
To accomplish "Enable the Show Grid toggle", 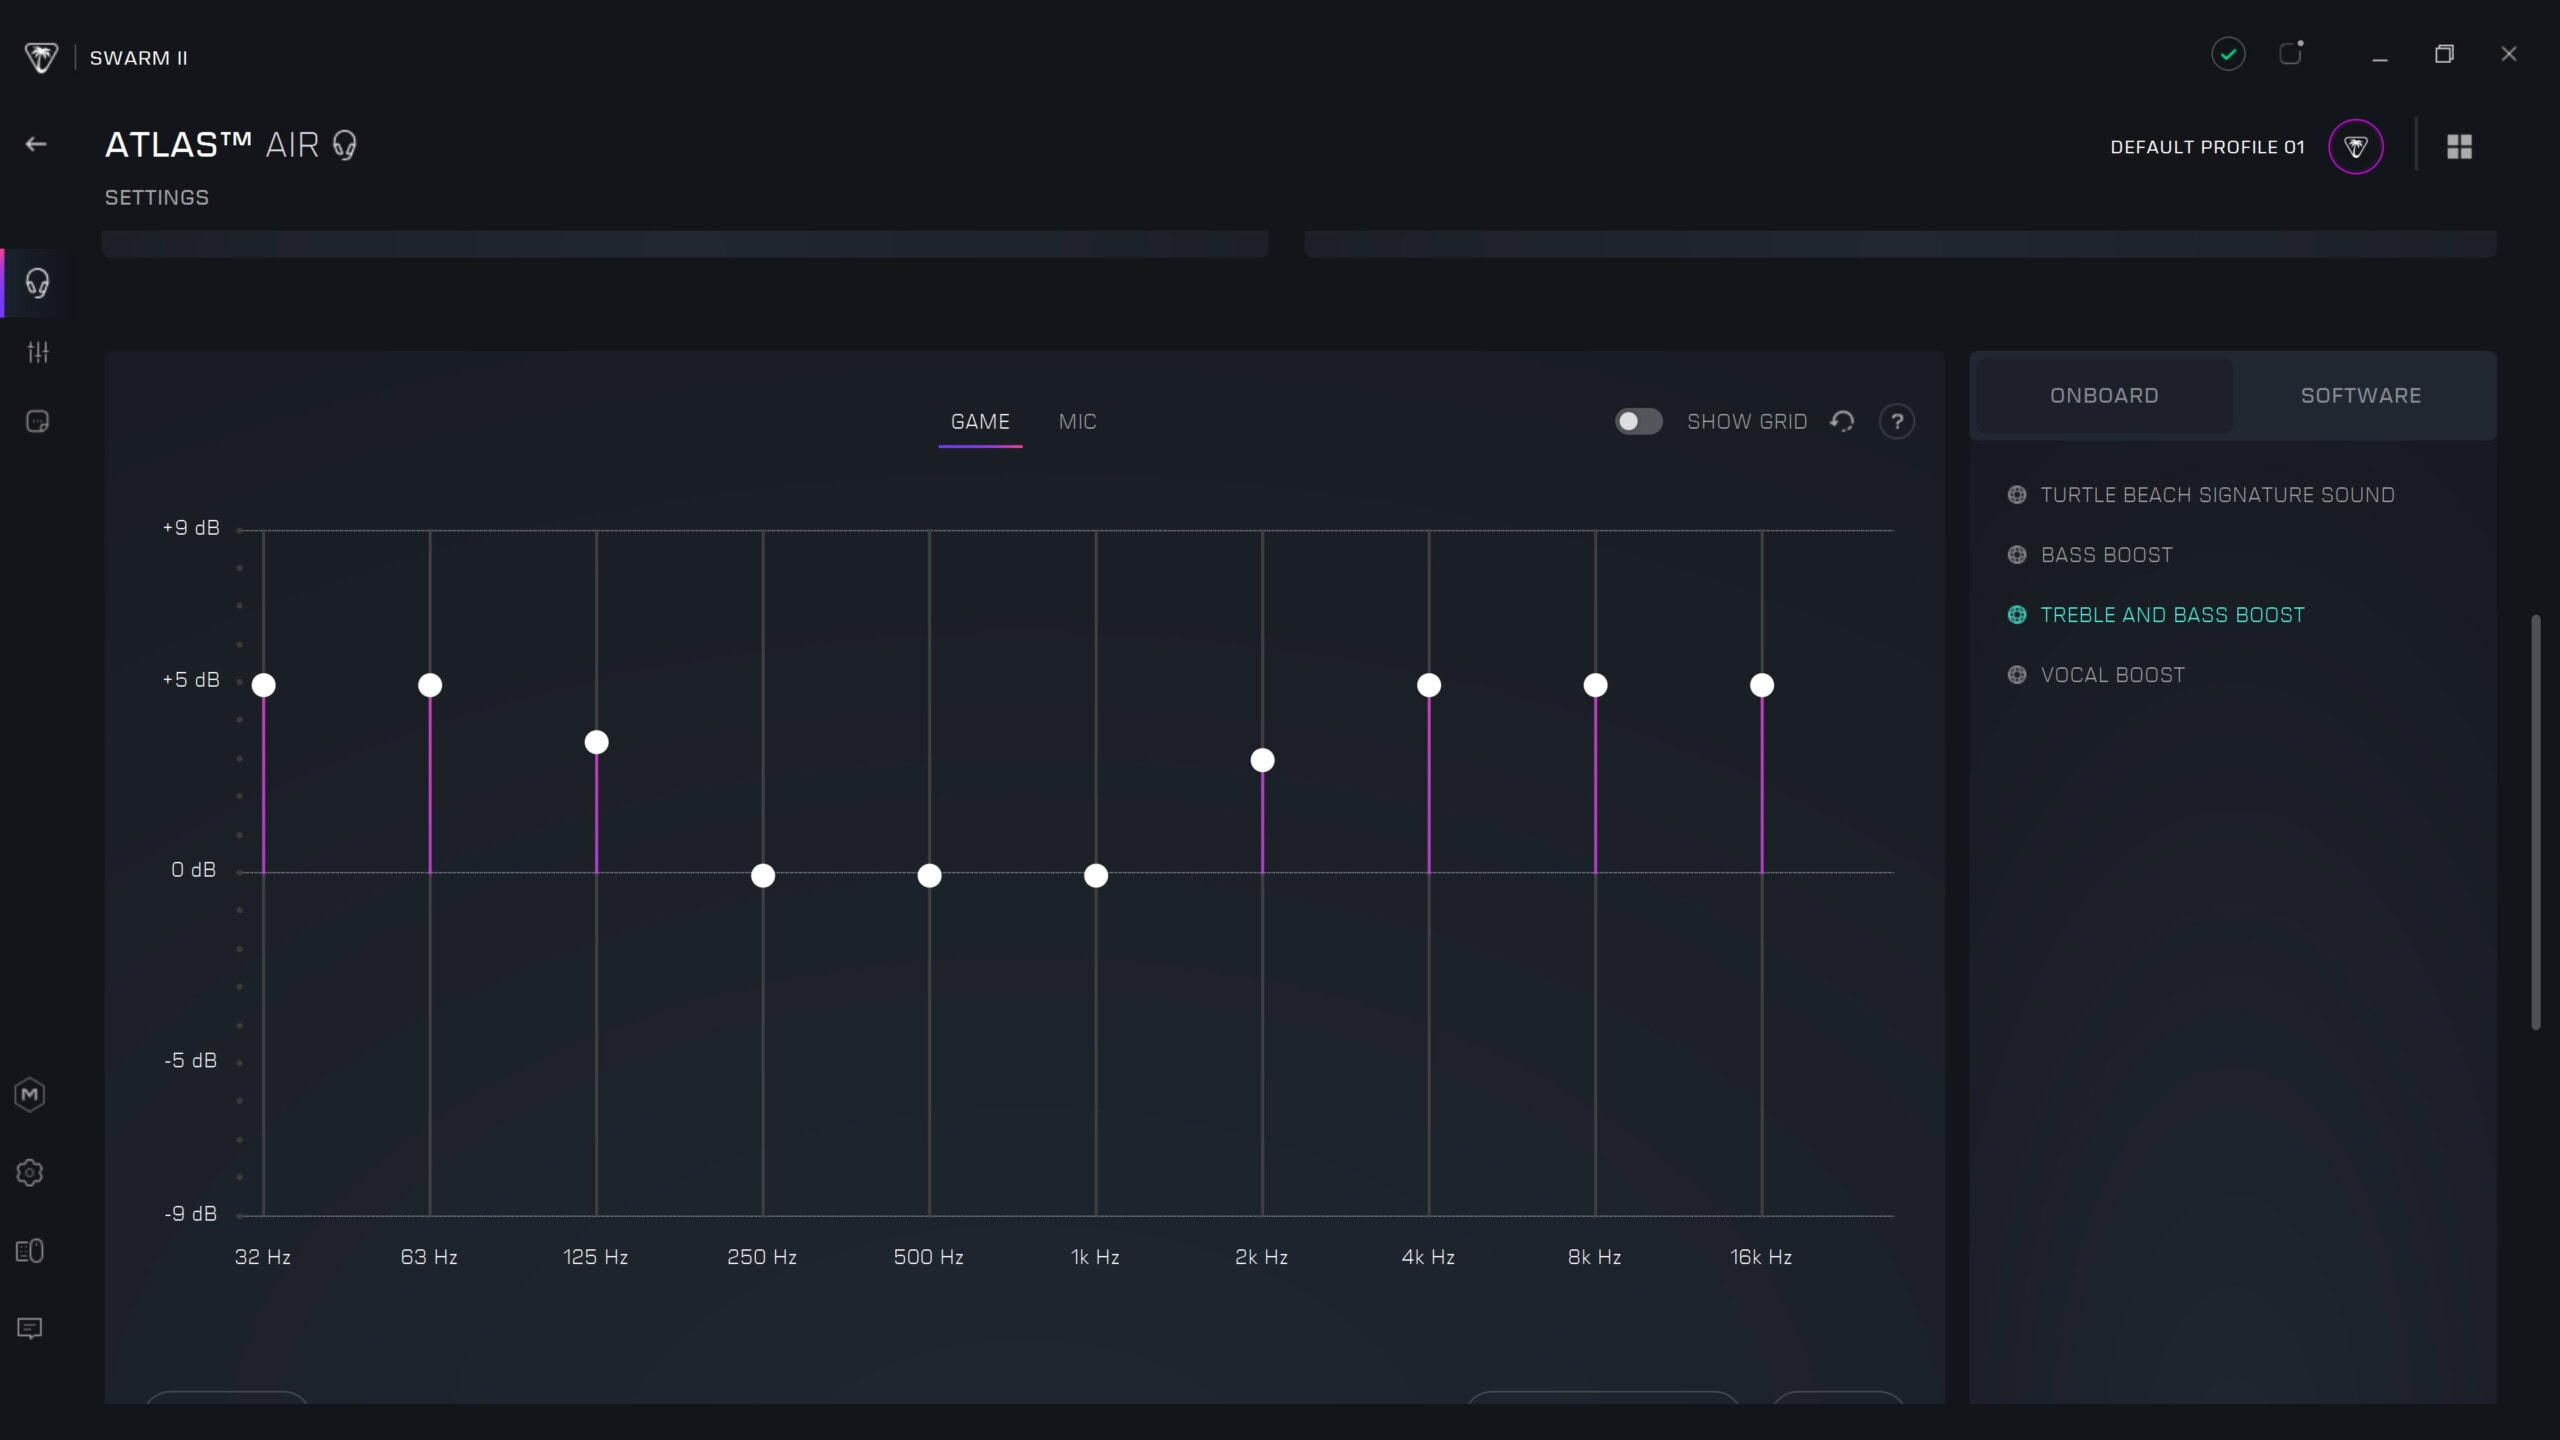I will pyautogui.click(x=1638, y=421).
